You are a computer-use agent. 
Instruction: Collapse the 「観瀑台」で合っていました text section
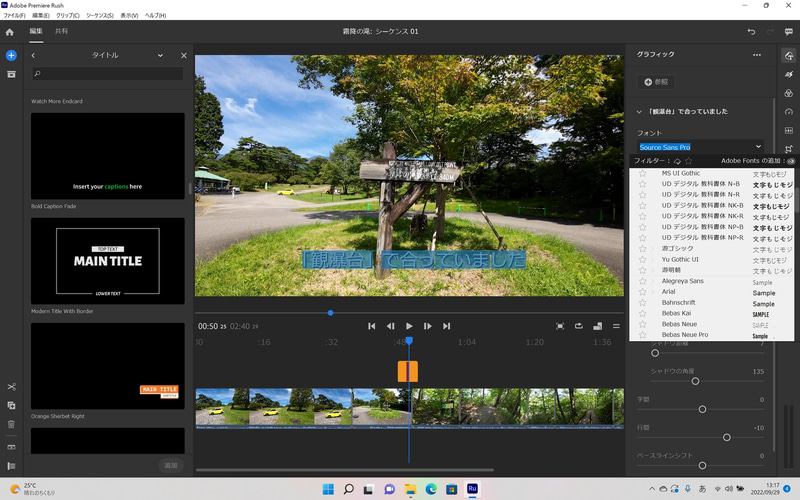coord(639,111)
